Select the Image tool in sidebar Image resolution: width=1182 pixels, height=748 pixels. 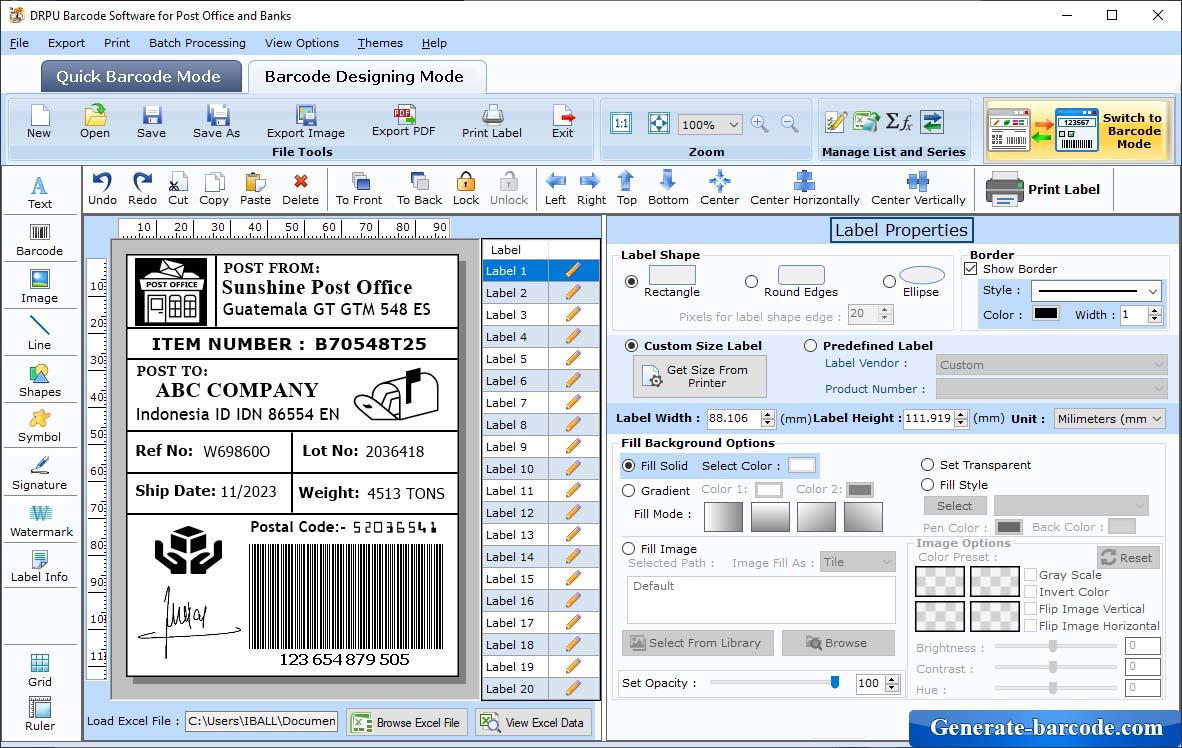point(40,287)
